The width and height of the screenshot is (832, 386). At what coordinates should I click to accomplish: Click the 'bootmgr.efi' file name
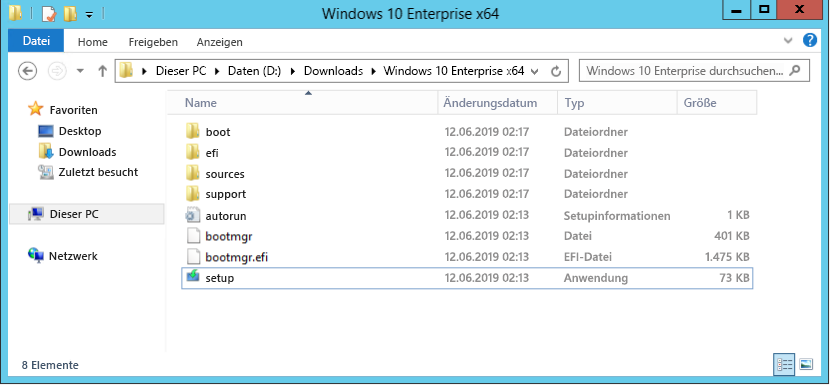237,258
